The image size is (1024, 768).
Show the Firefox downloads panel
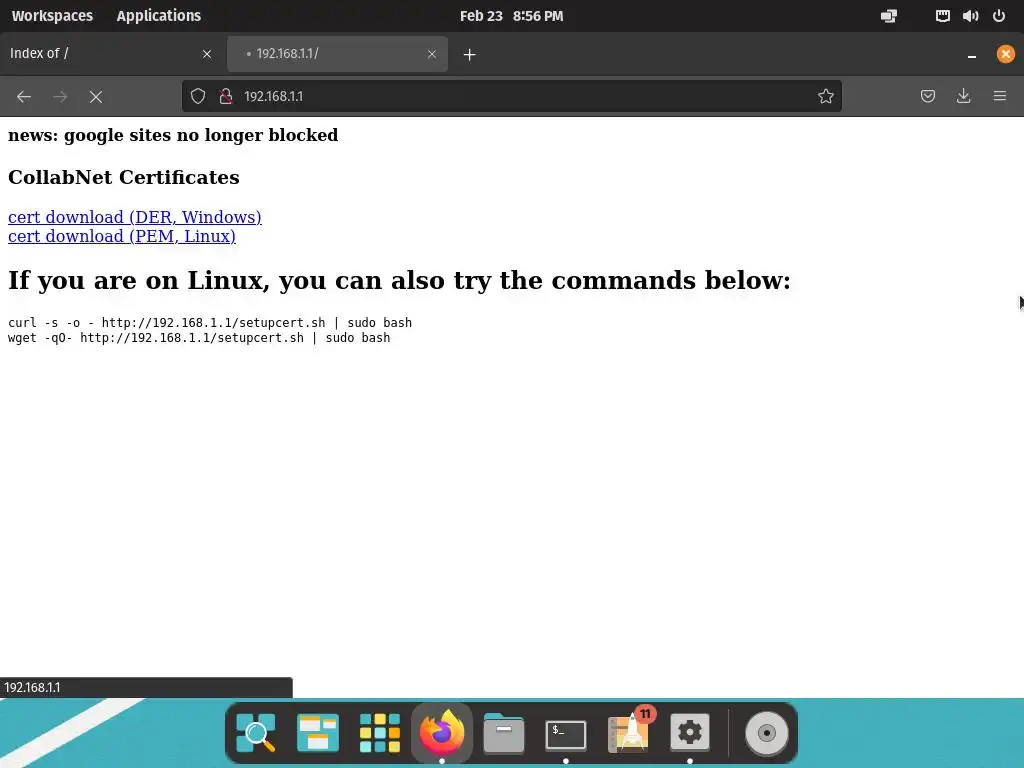coord(963,97)
